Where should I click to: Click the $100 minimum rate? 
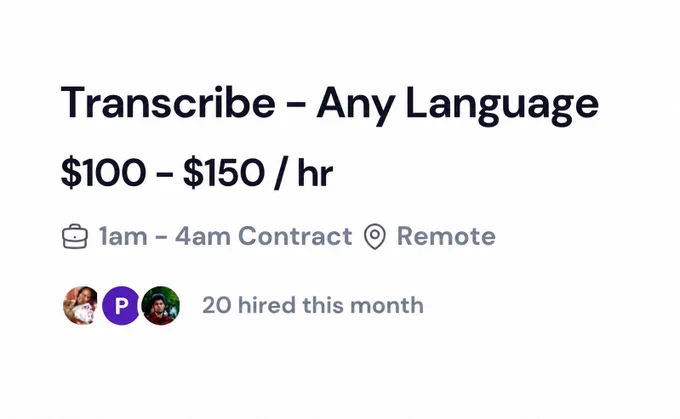[x=103, y=173]
